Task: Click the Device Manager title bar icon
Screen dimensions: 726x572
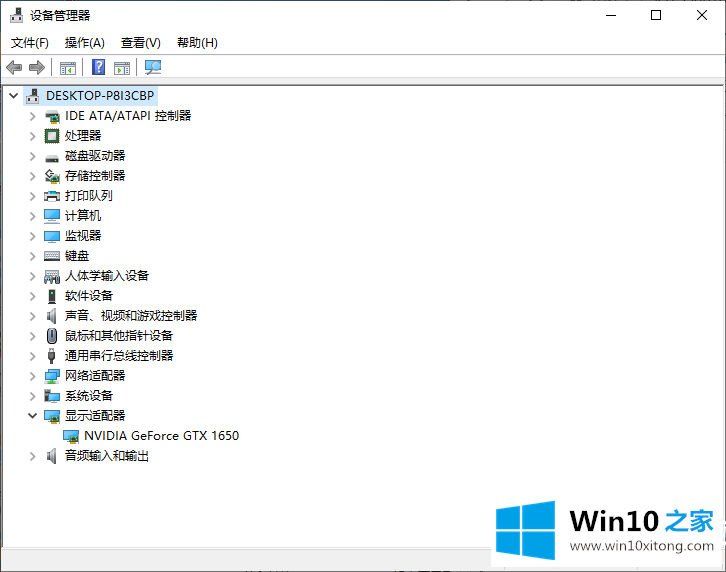Action: click(x=16, y=15)
